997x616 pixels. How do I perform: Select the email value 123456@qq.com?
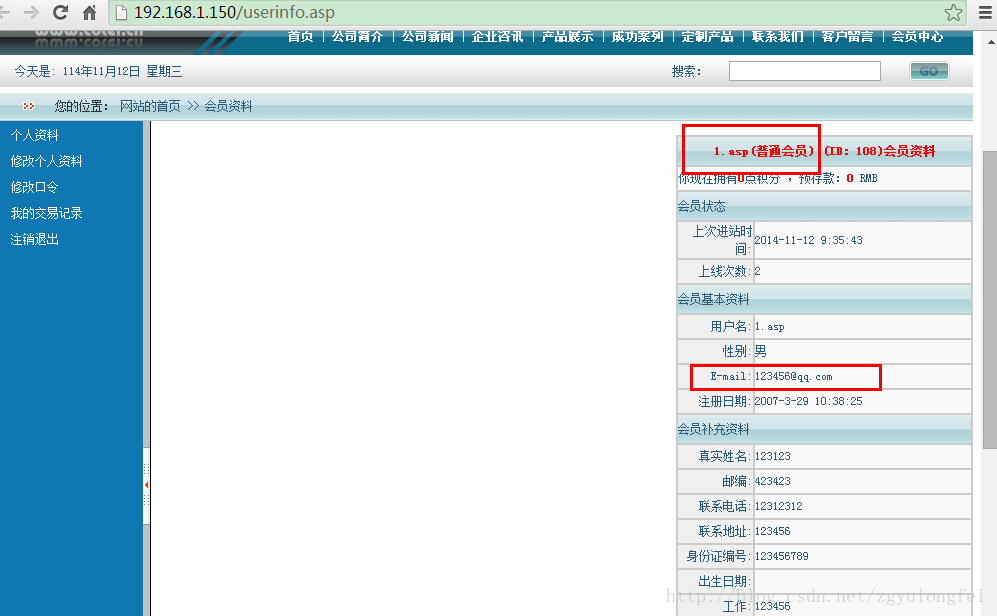coord(793,376)
